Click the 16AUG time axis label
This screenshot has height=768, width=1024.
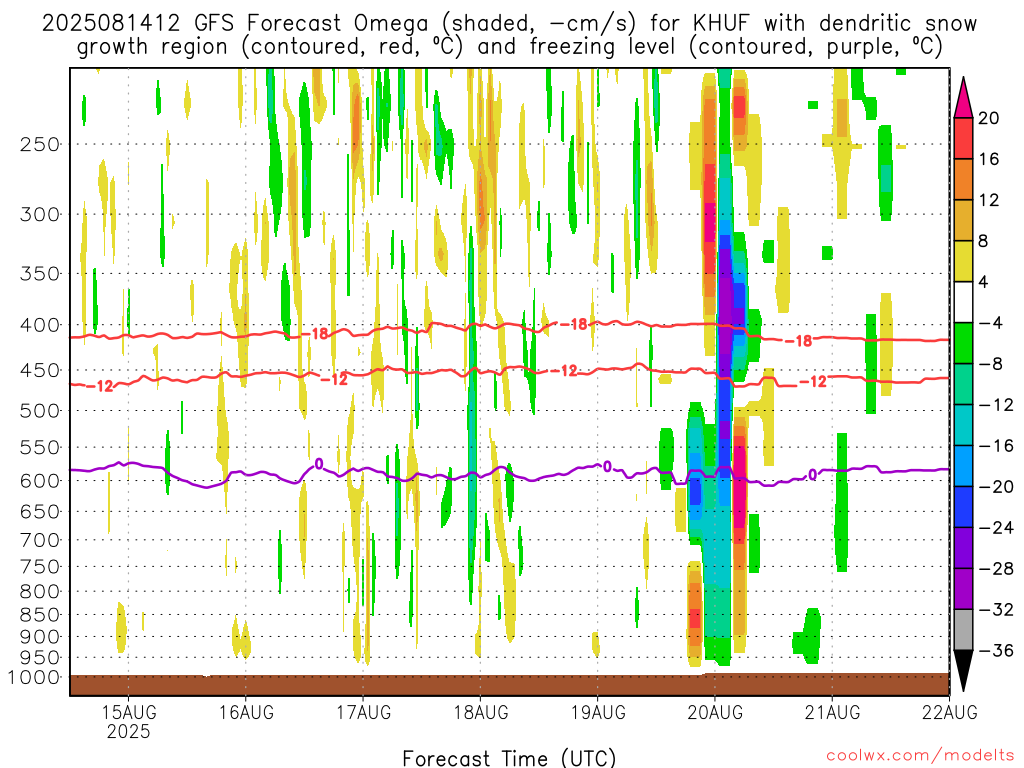[x=246, y=712]
